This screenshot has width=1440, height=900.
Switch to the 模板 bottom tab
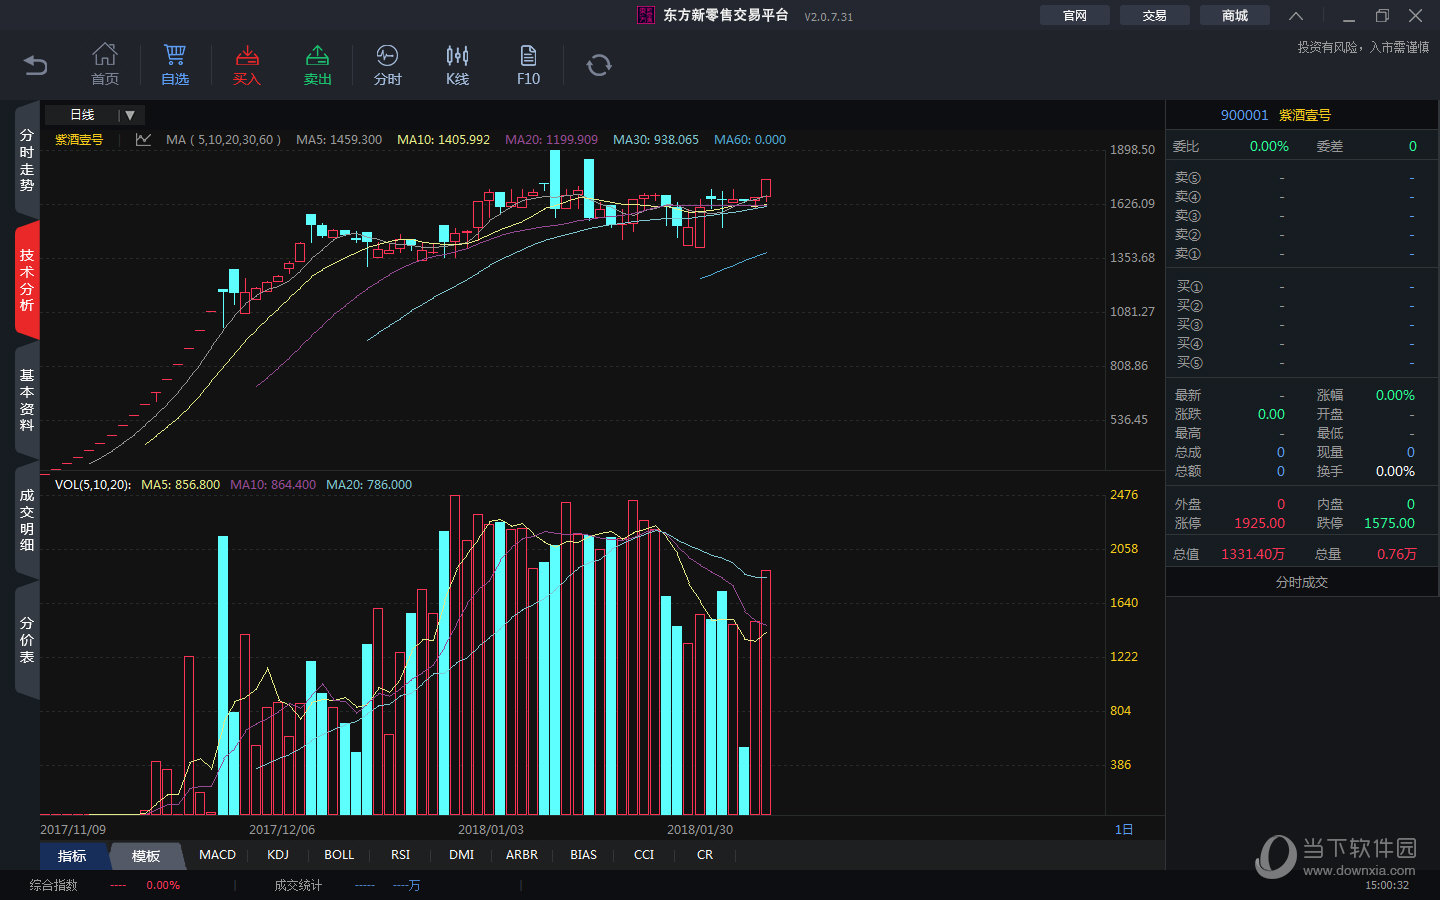coord(146,856)
